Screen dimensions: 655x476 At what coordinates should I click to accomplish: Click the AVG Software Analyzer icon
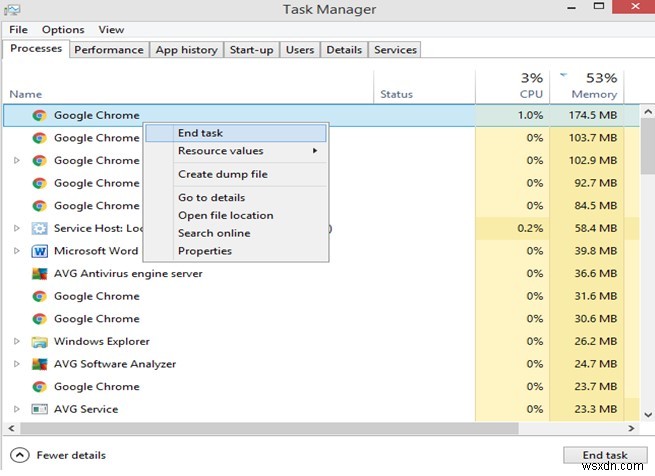(39, 364)
